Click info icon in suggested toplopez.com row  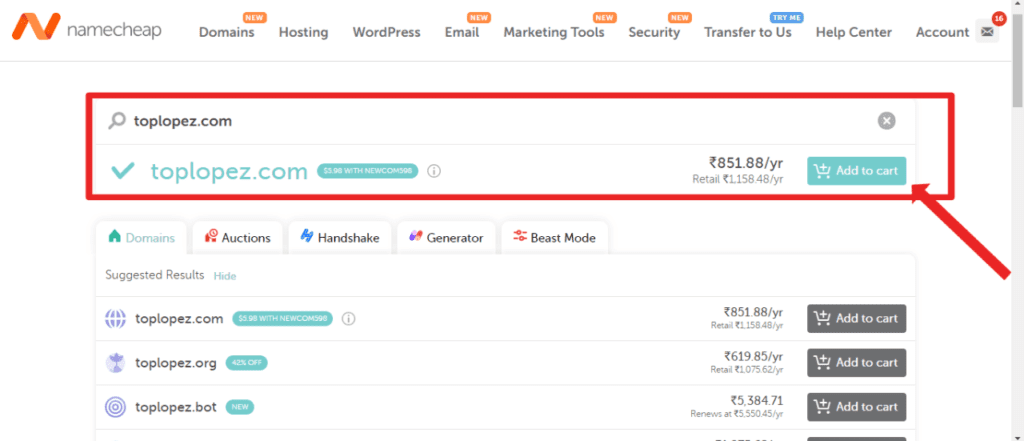tap(349, 319)
